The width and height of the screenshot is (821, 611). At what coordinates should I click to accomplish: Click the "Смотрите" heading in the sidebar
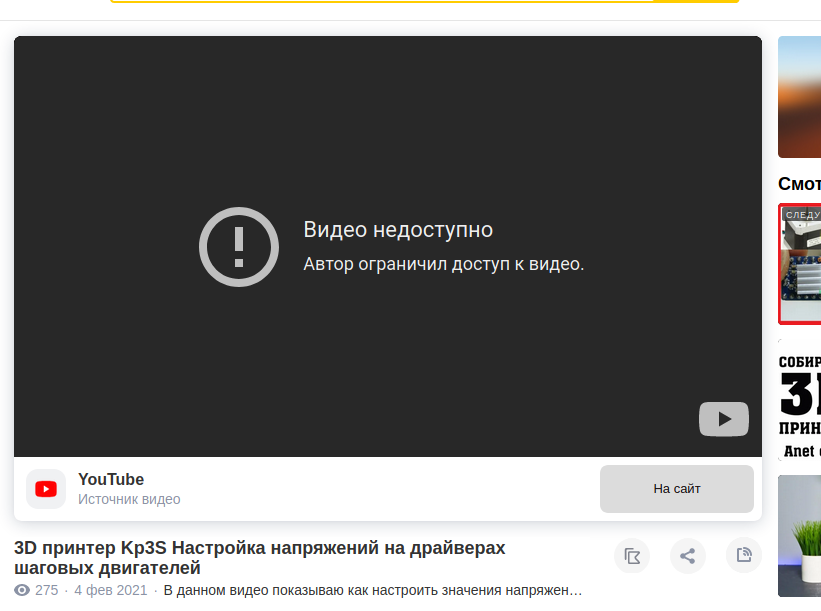pos(800,184)
